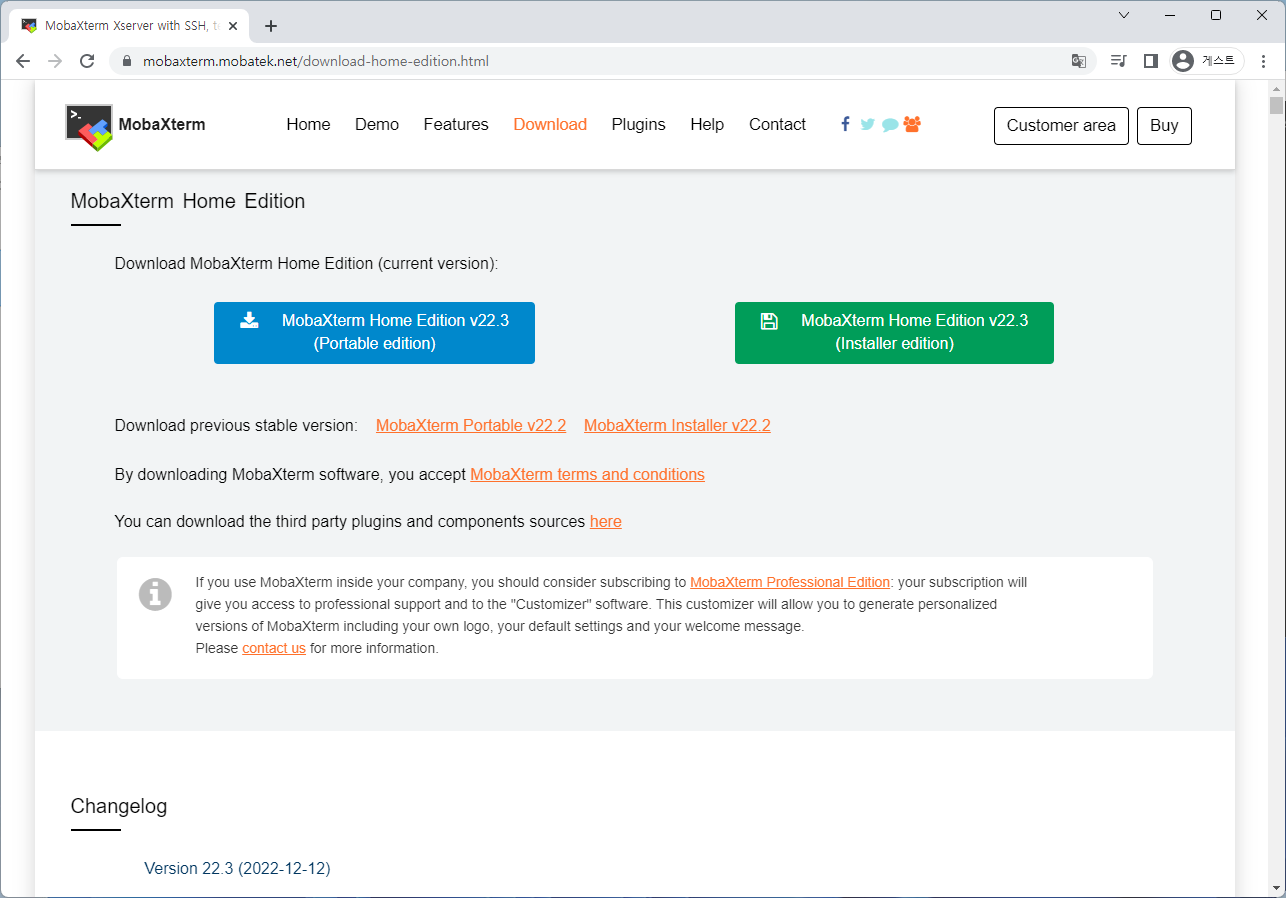This screenshot has height=898, width=1286.
Task: Select the Plugins navigation item
Action: (x=638, y=124)
